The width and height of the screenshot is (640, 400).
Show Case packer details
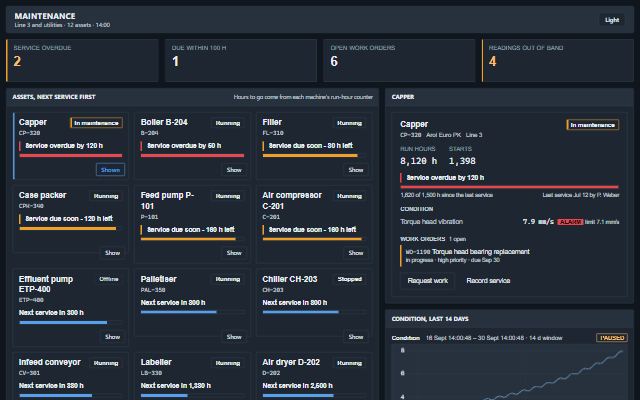coord(112,253)
